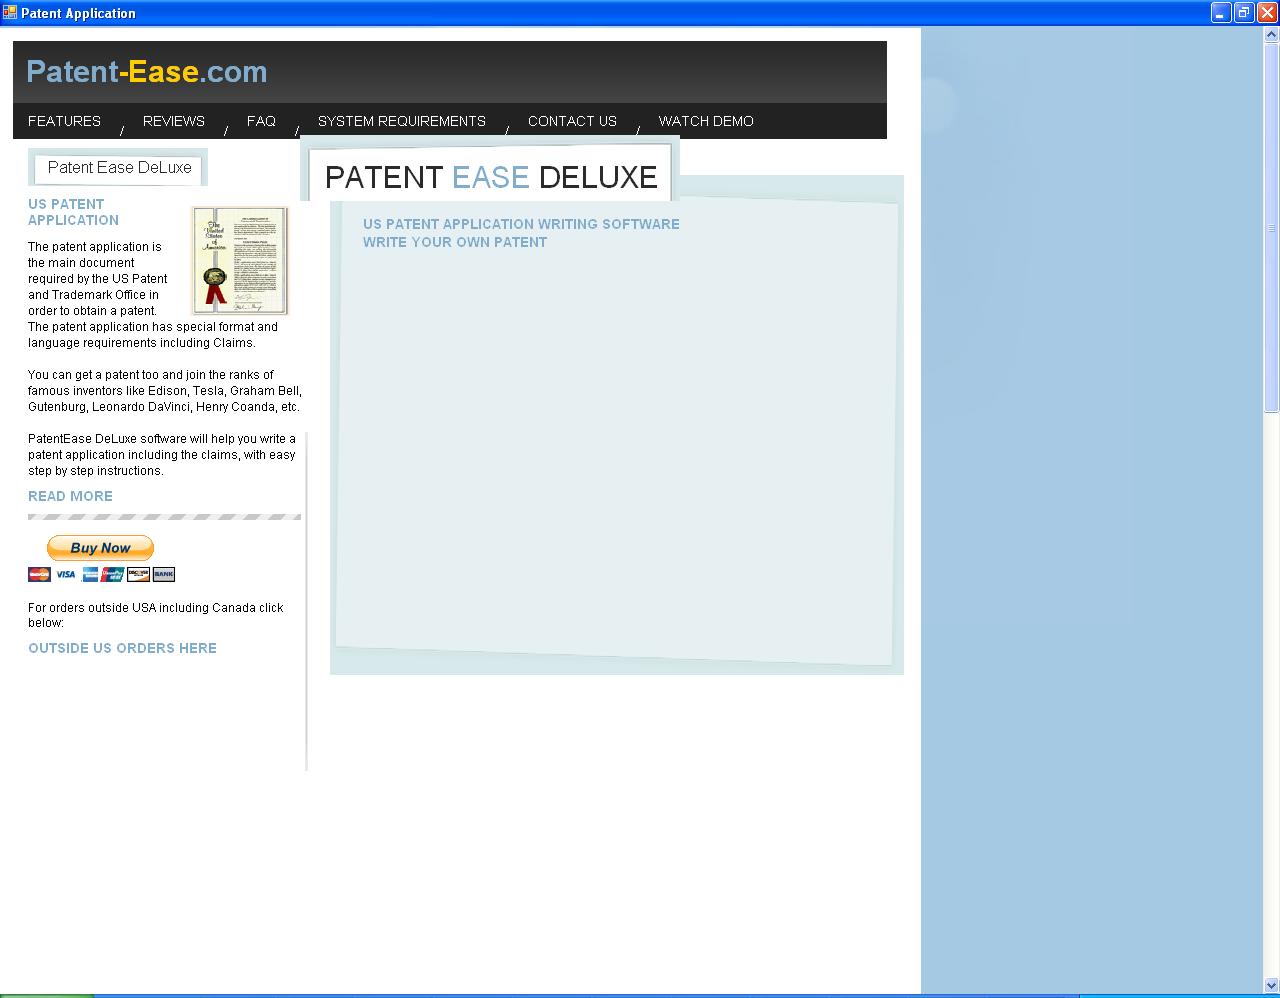Minimize the Patent Application window

1221,13
